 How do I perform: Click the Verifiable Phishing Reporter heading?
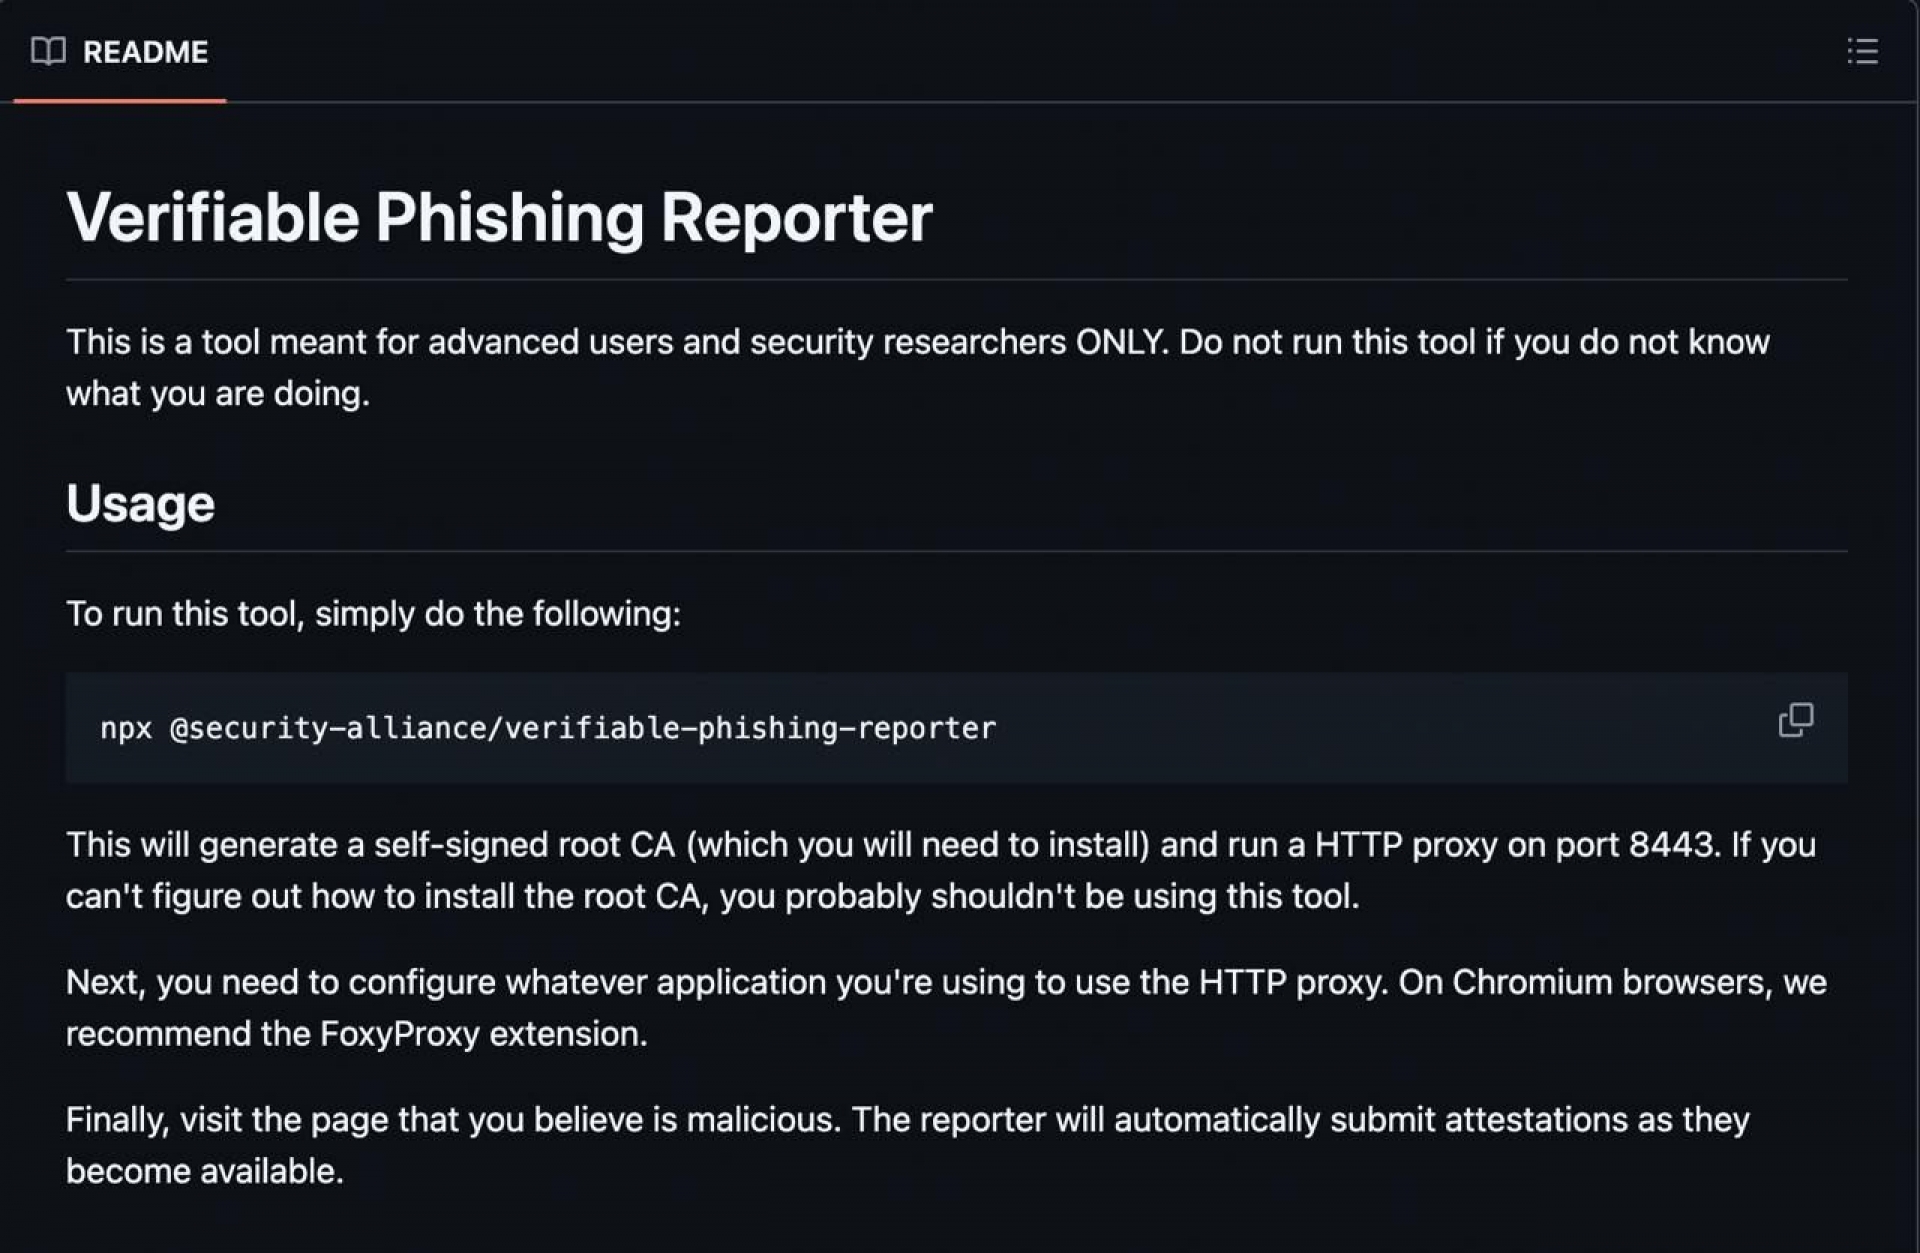[499, 217]
